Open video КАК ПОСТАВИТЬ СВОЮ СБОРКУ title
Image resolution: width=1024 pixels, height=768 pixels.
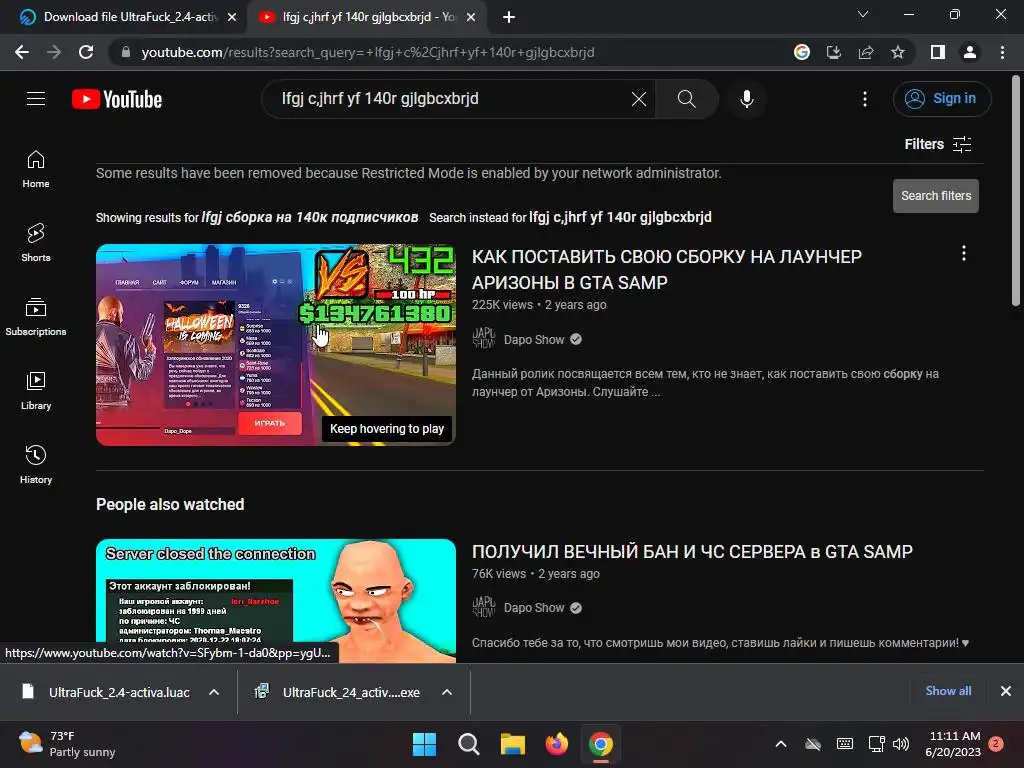click(x=667, y=269)
